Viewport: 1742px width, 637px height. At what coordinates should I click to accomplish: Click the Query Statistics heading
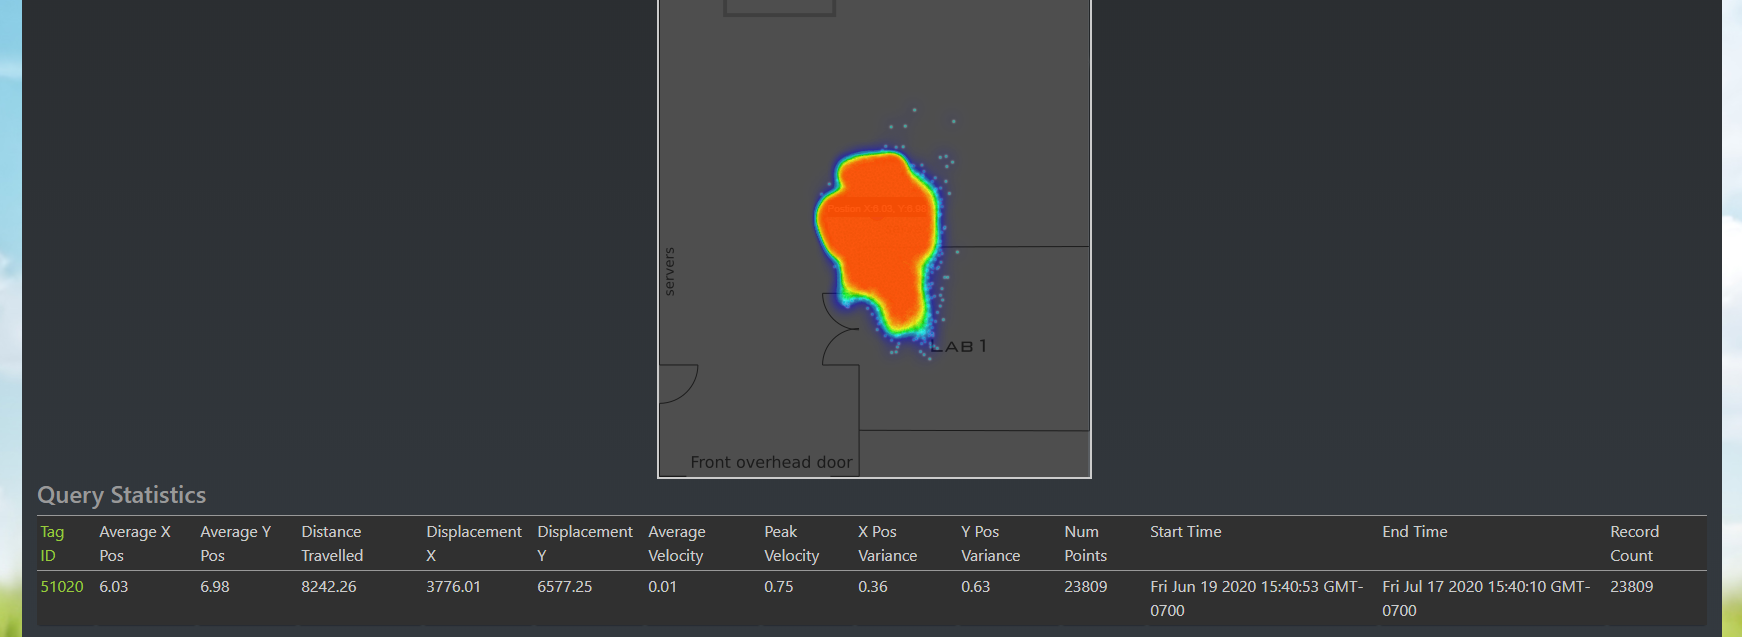tap(122, 495)
